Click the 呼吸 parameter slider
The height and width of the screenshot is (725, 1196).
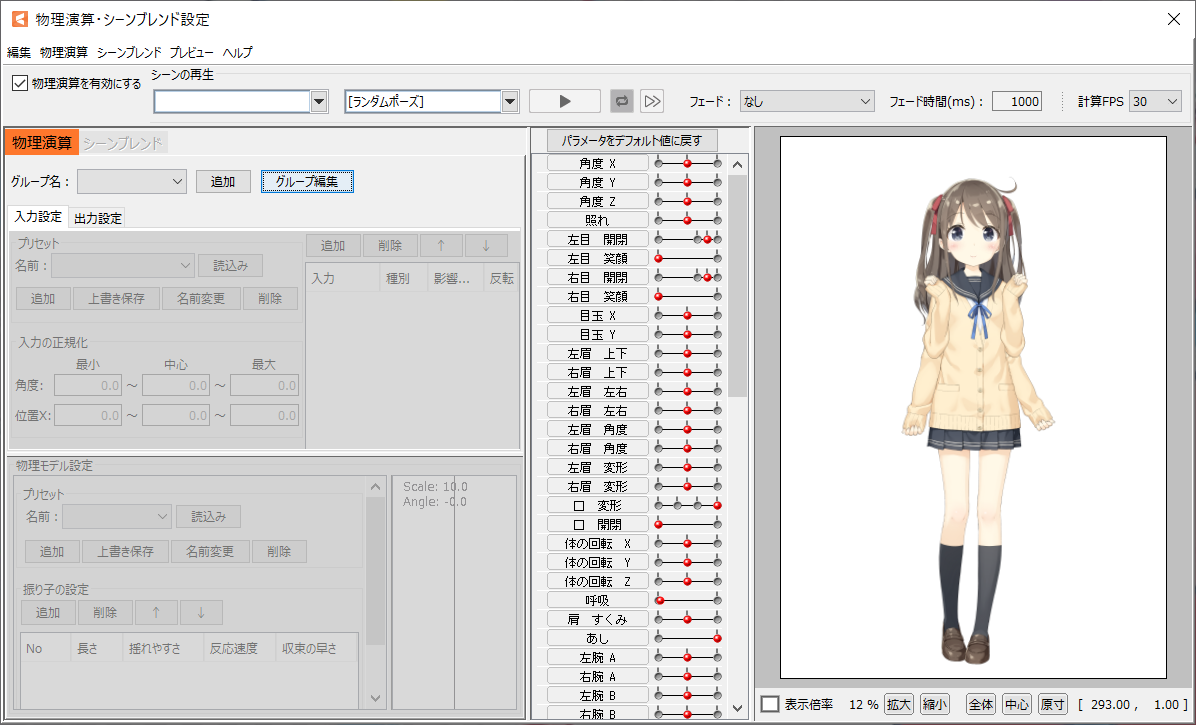click(688, 600)
